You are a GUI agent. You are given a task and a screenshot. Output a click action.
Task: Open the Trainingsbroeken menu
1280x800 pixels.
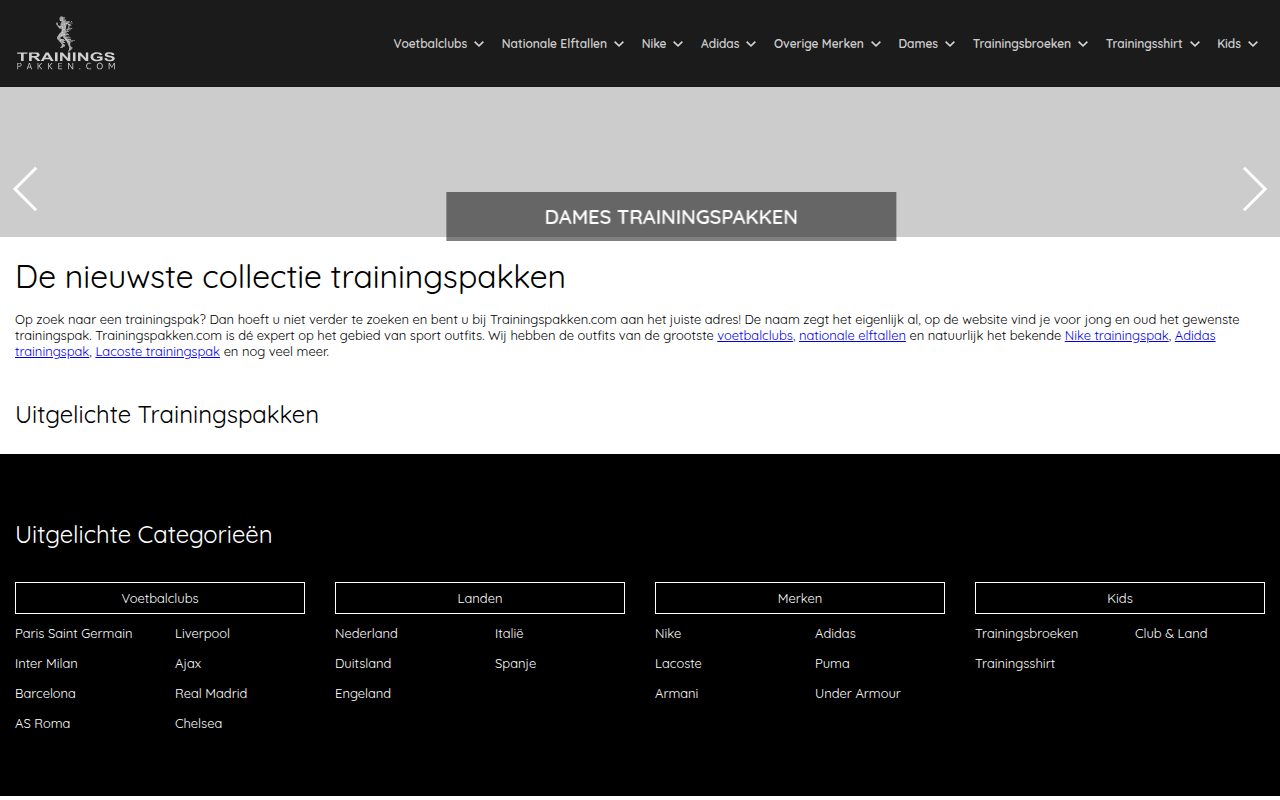[1030, 44]
